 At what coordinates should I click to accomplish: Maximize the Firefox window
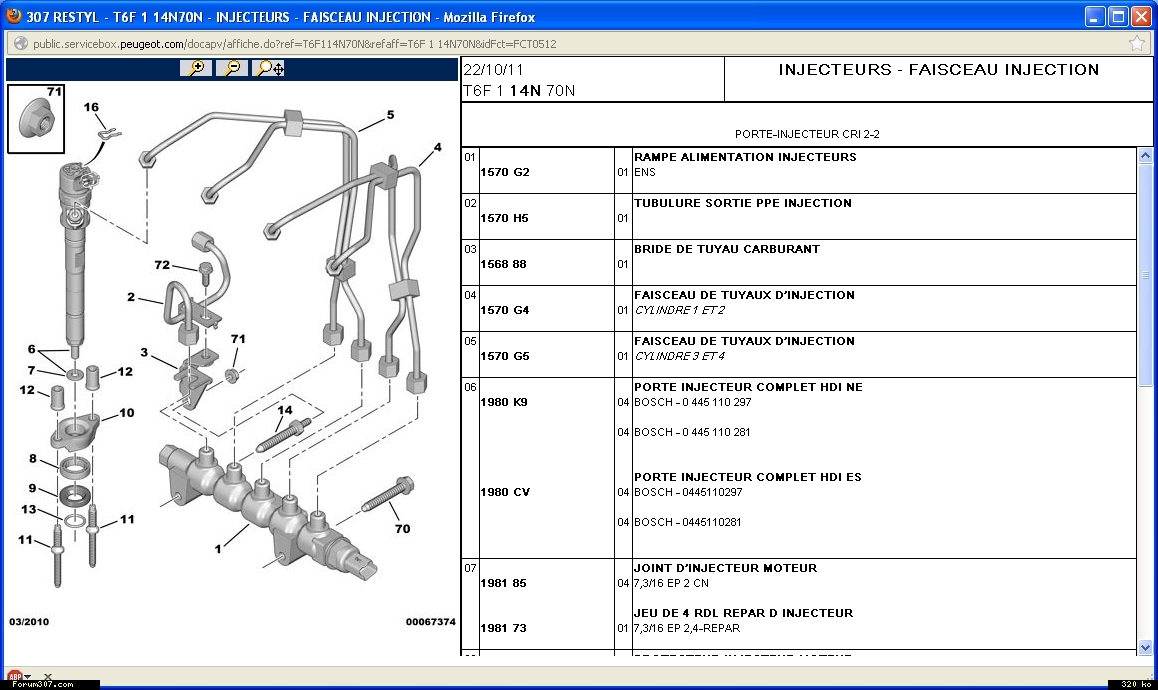pyautogui.click(x=1118, y=16)
